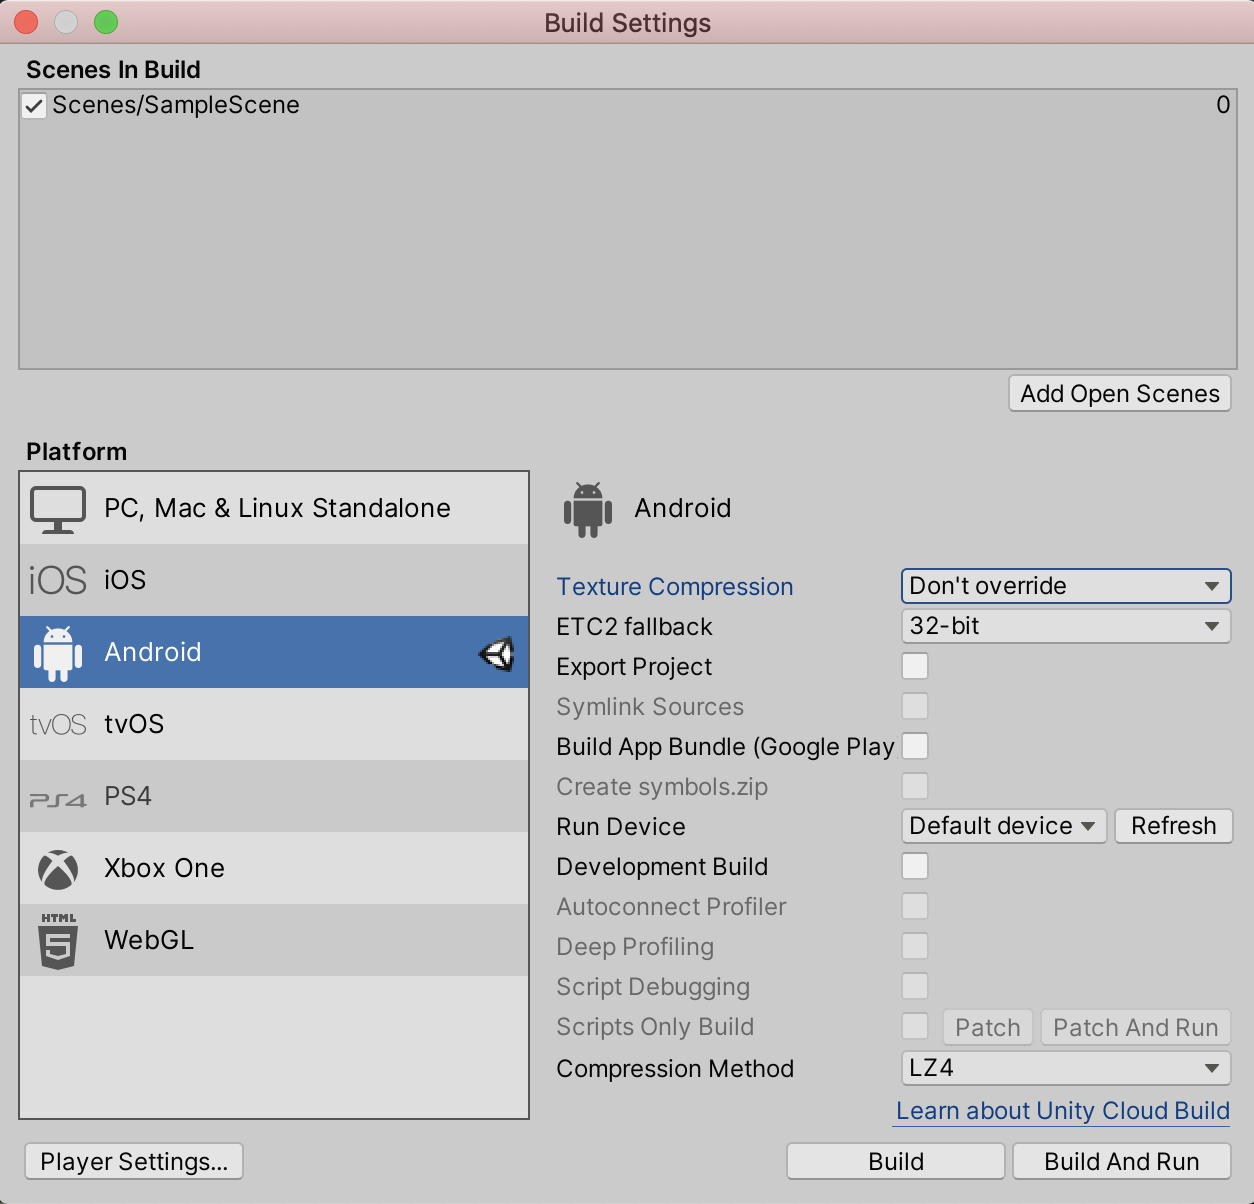Enable Build App Bundle (Google Play) checkbox
Image resolution: width=1254 pixels, height=1204 pixels.
(x=915, y=746)
